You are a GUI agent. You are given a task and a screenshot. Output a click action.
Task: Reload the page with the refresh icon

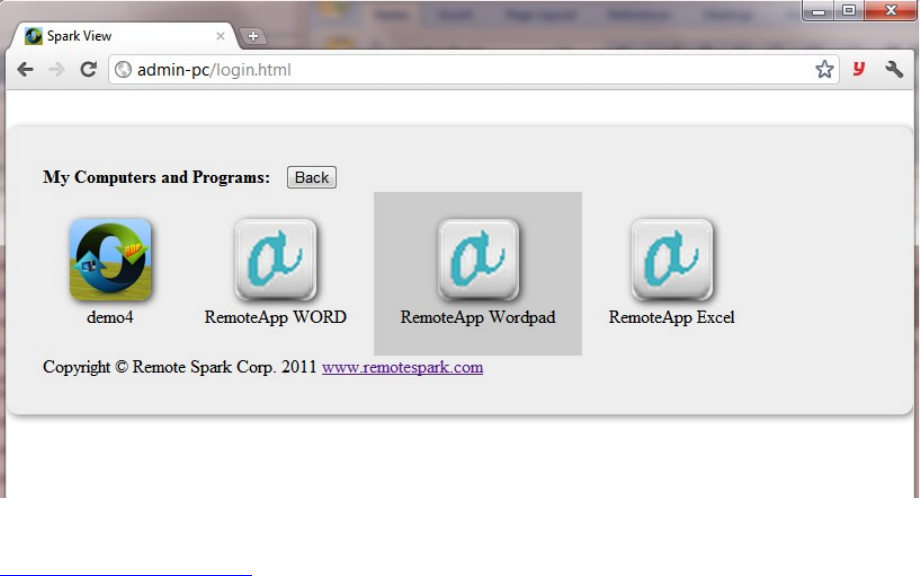[x=89, y=70]
